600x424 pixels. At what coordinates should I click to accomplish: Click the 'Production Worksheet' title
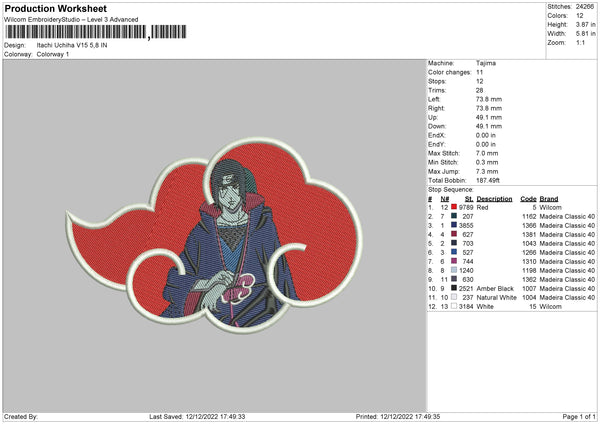point(56,8)
